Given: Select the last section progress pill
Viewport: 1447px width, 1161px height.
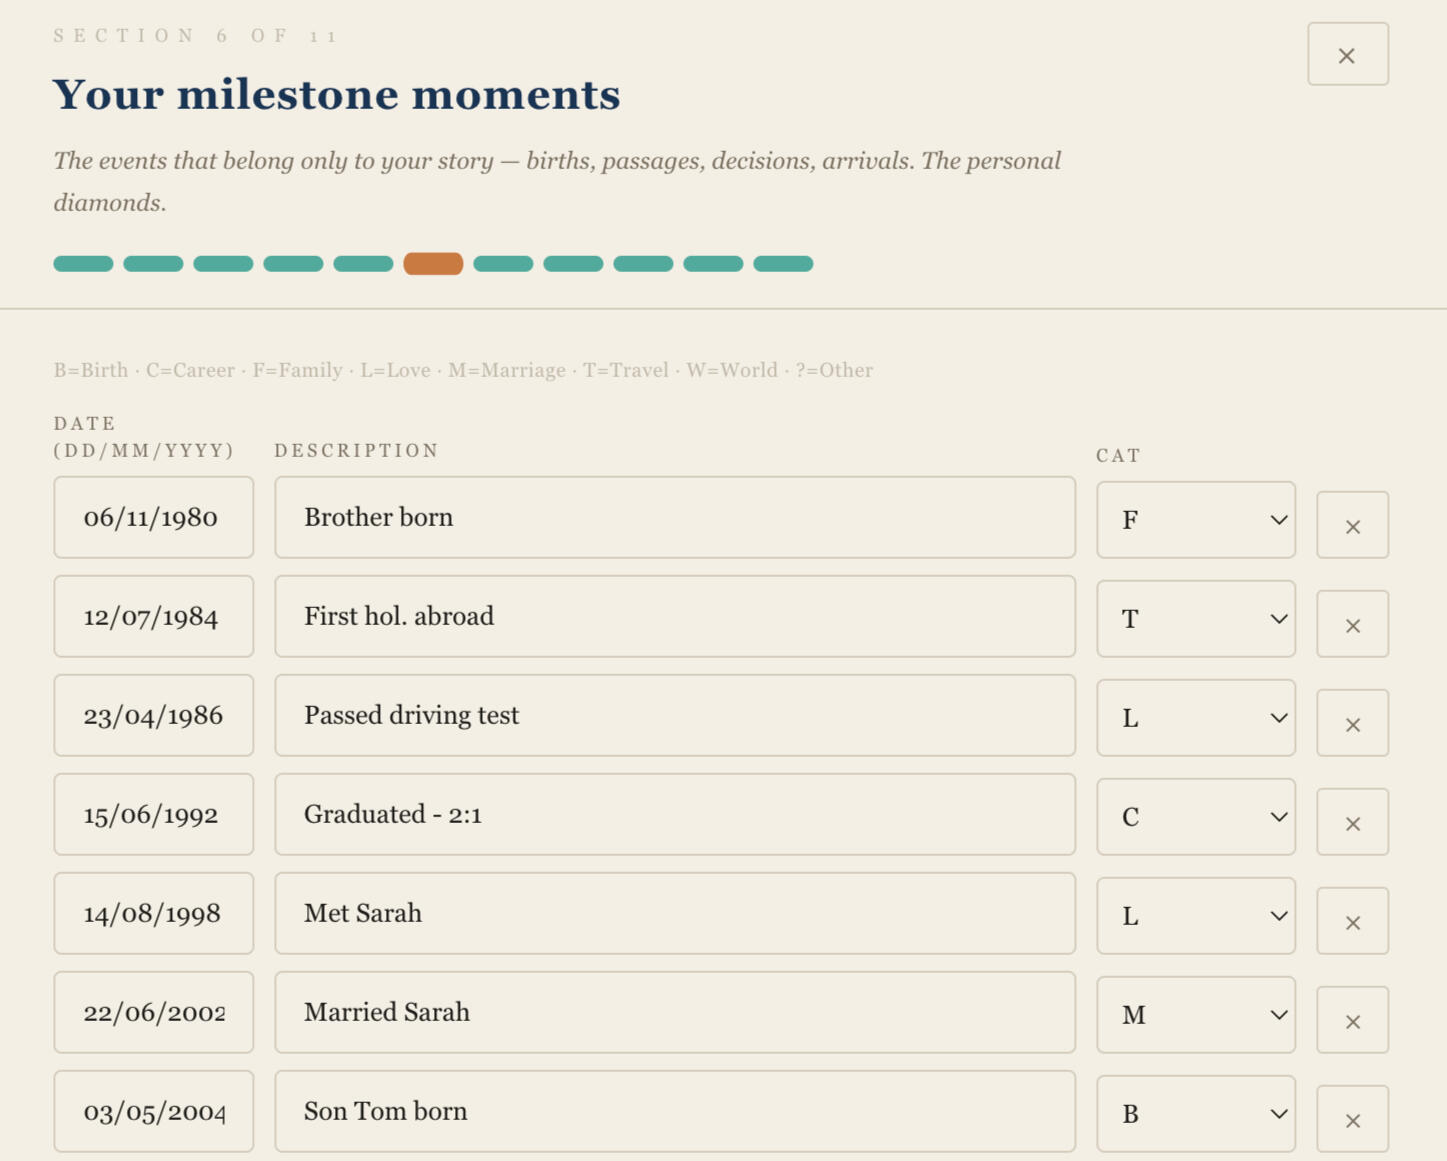Looking at the screenshot, I should tap(783, 264).
